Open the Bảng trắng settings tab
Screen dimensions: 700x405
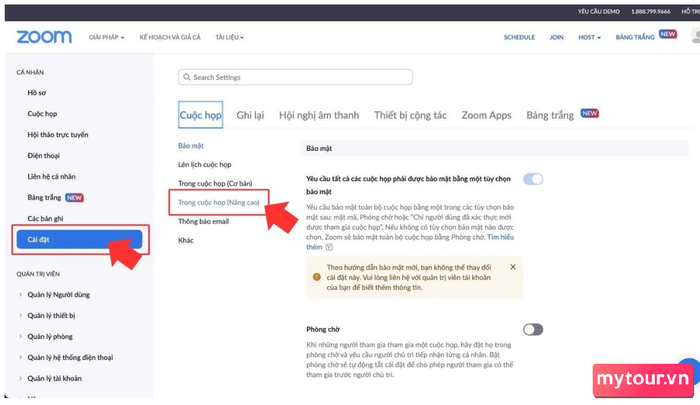pos(550,115)
